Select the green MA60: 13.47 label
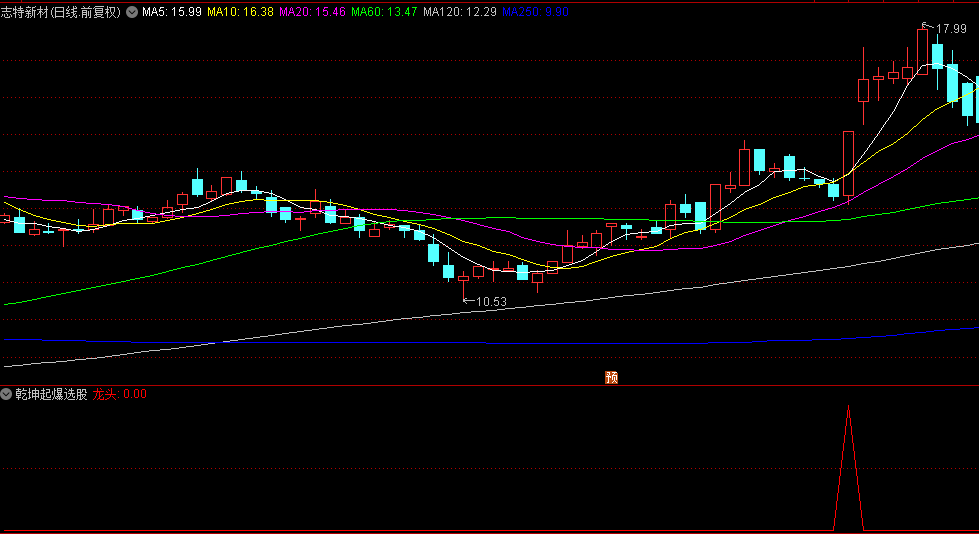 point(384,12)
